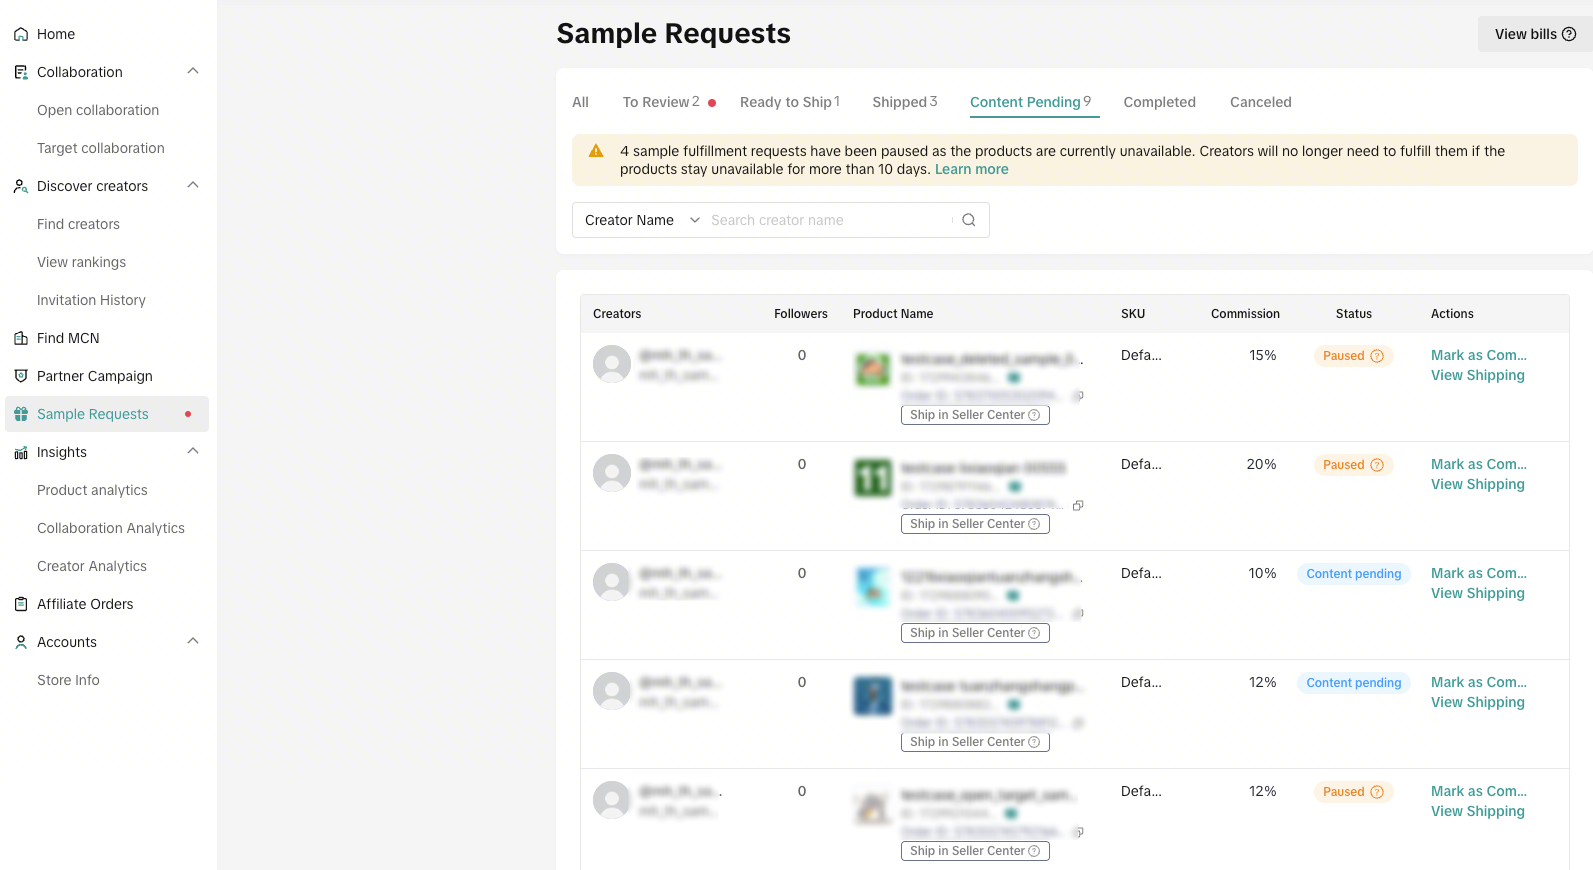Click the Find MCN building icon

coord(21,338)
